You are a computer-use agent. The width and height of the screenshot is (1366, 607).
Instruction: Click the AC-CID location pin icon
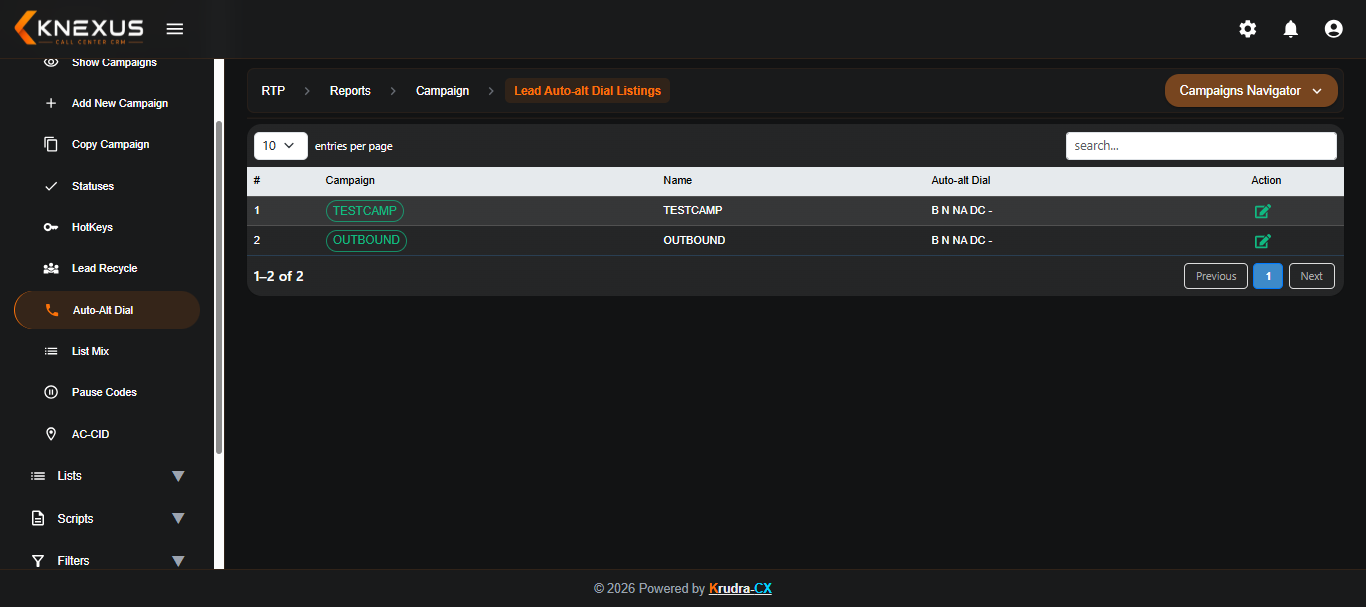pyautogui.click(x=51, y=434)
